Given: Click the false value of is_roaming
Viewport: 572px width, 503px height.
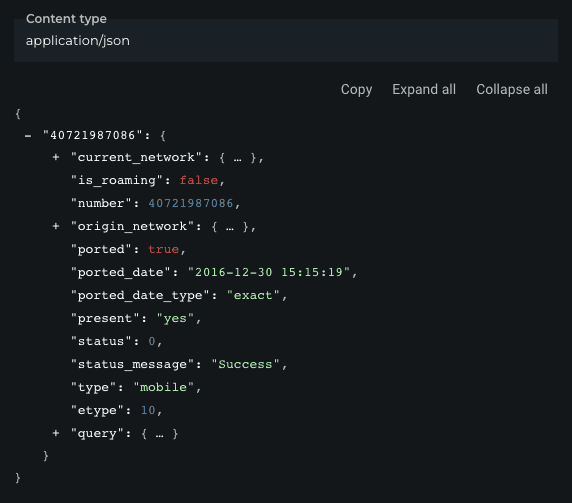Looking at the screenshot, I should (x=199, y=180).
